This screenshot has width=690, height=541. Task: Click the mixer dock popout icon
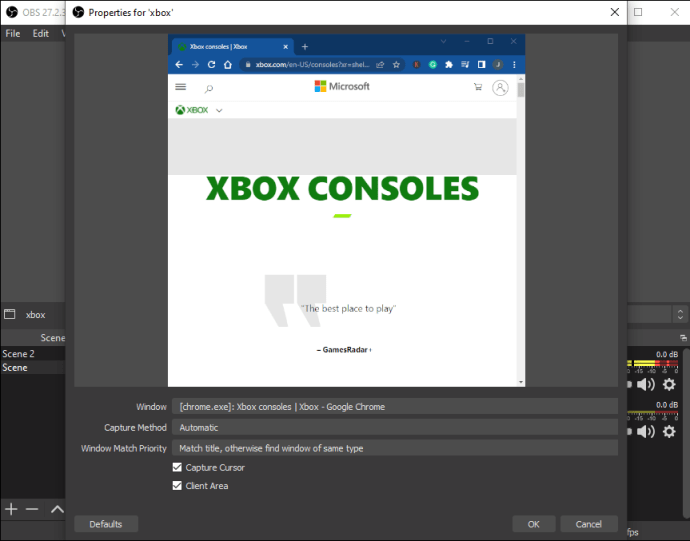[683, 338]
